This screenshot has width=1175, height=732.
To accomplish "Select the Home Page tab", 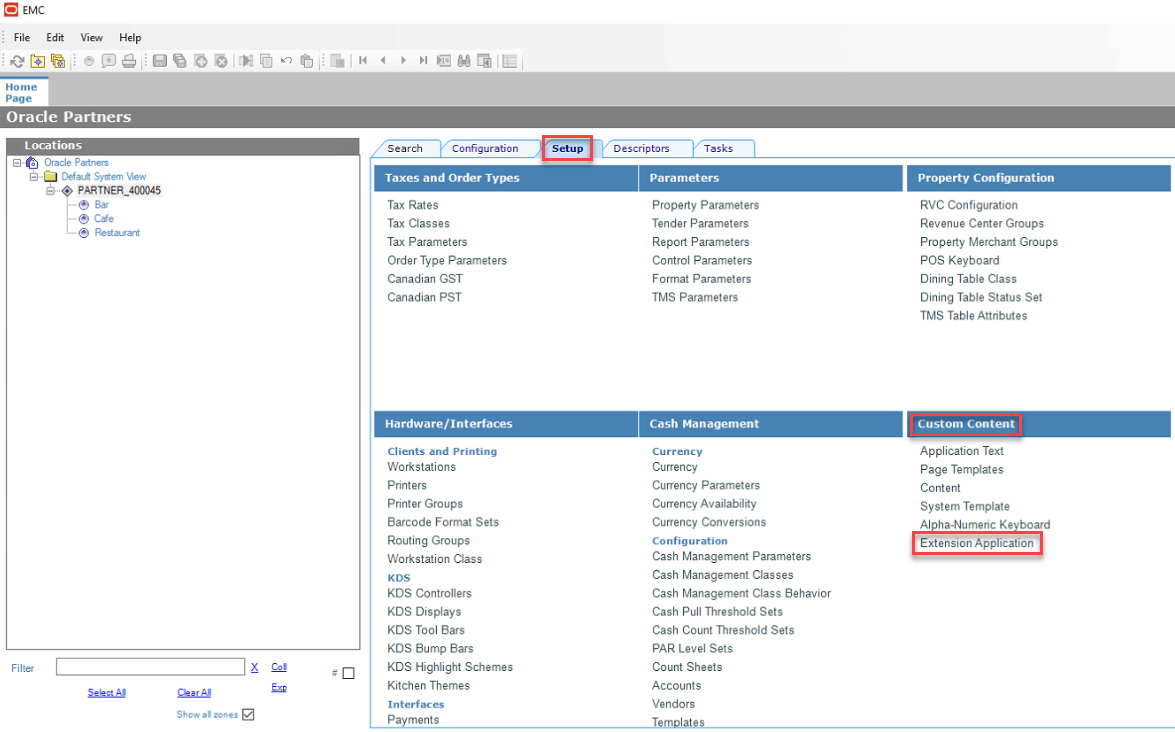I will tap(22, 92).
